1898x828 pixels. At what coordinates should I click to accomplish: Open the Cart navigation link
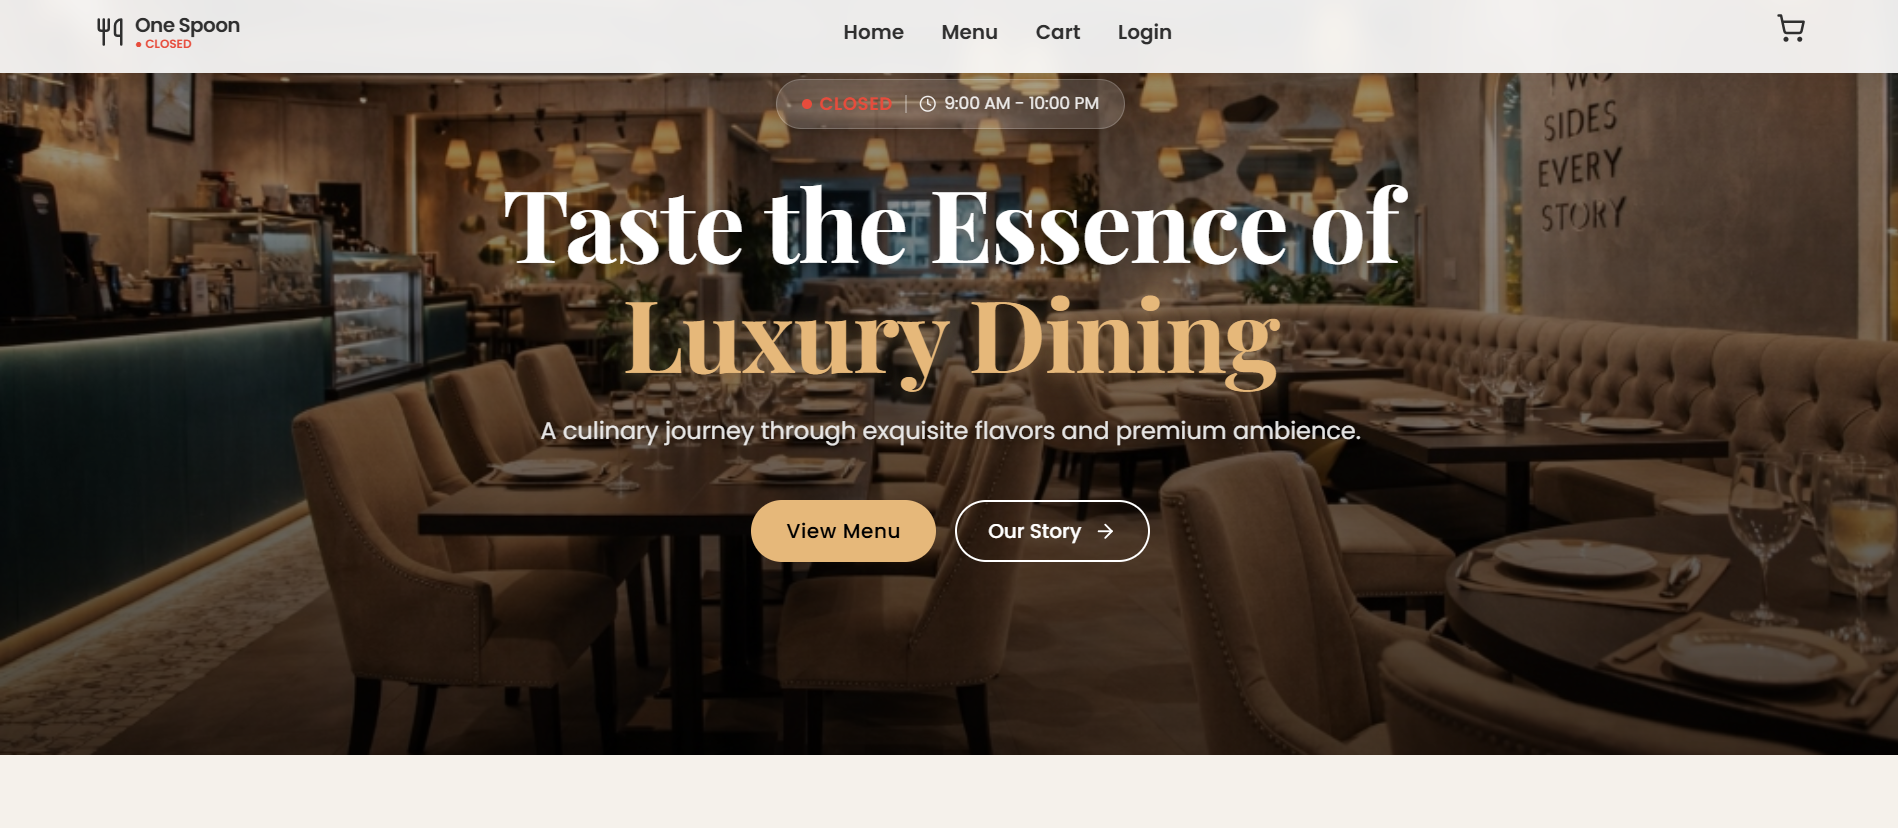[x=1057, y=32]
